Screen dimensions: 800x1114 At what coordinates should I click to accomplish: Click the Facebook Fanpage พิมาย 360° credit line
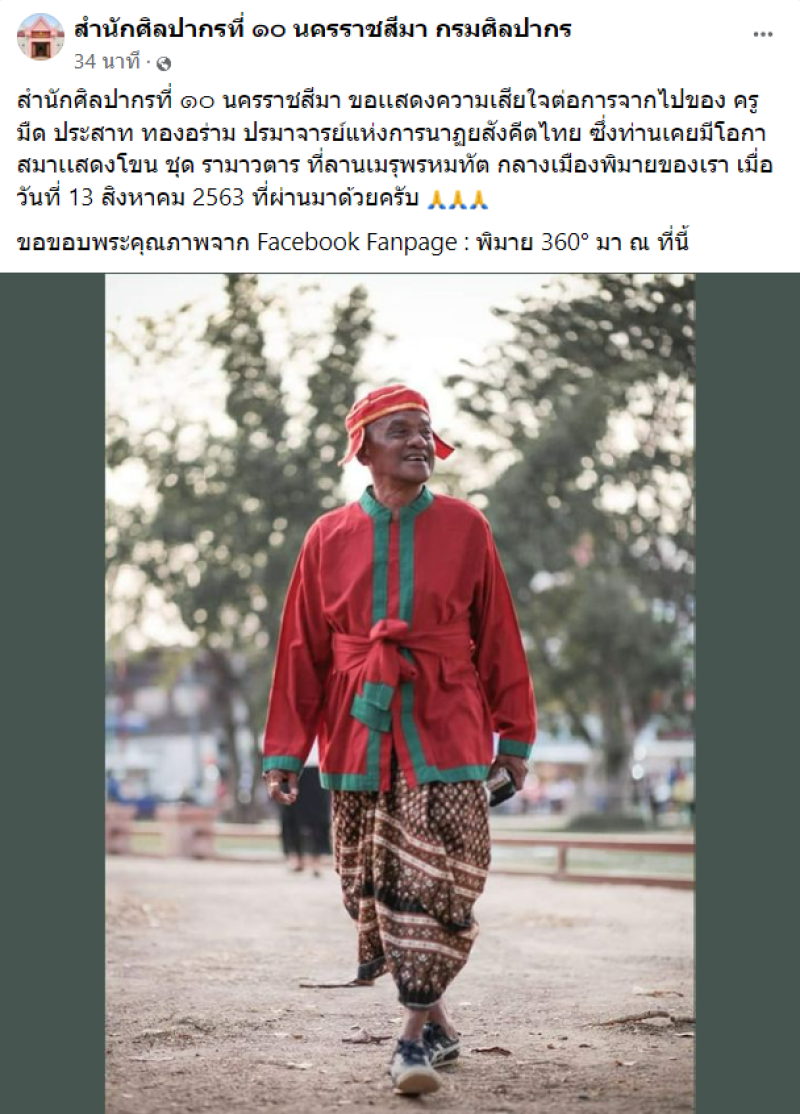point(353,243)
